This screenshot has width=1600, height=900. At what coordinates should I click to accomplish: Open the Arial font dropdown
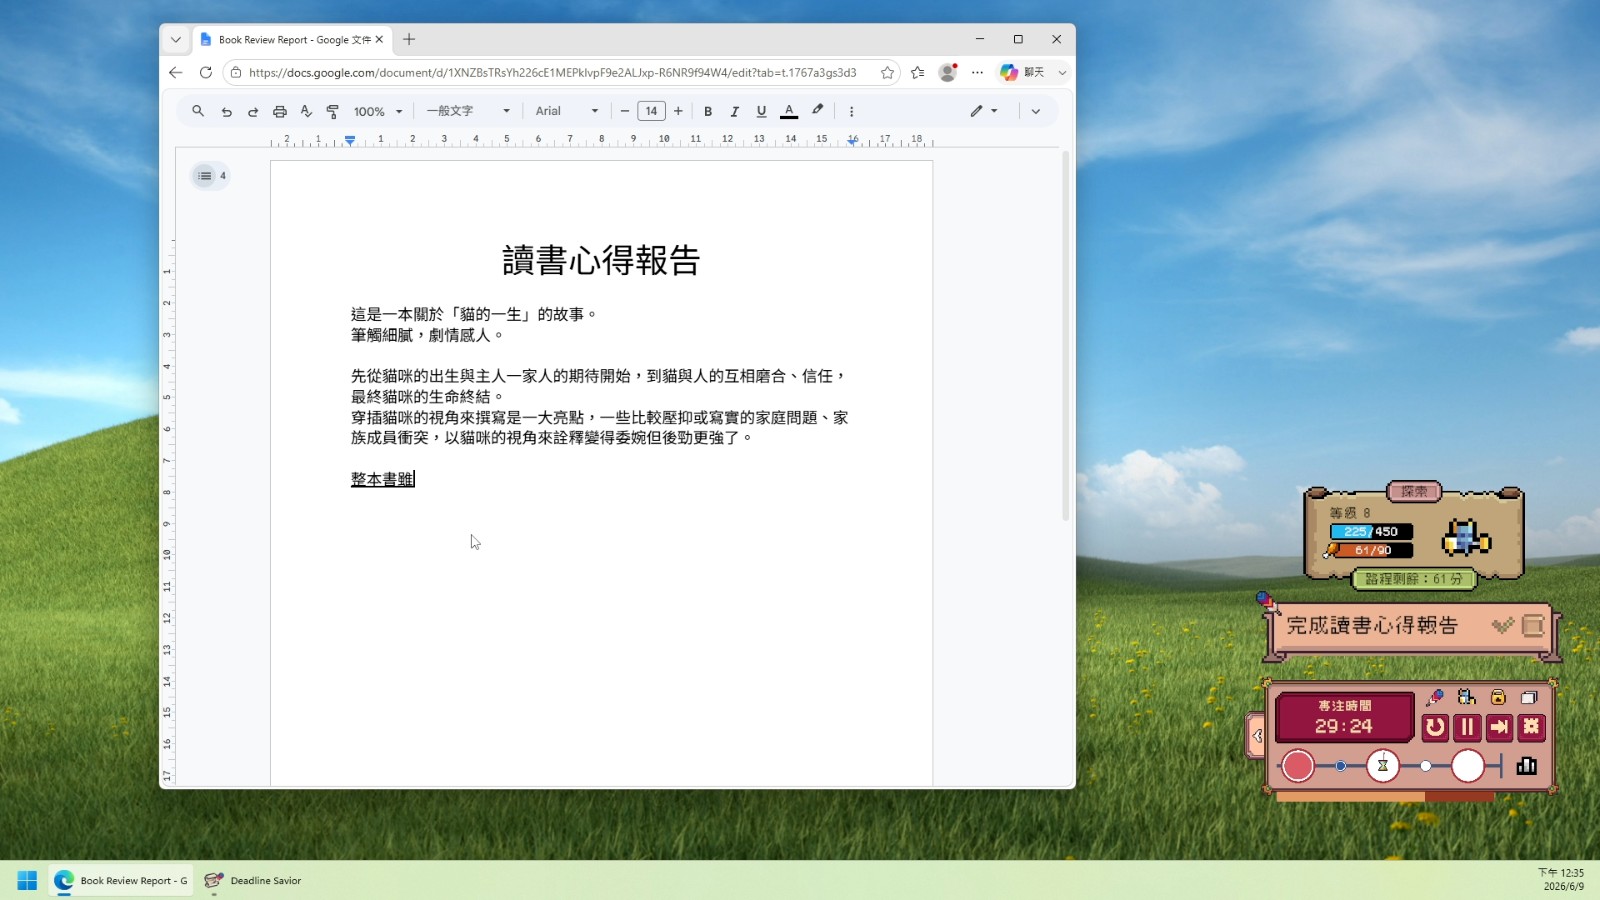tap(566, 111)
